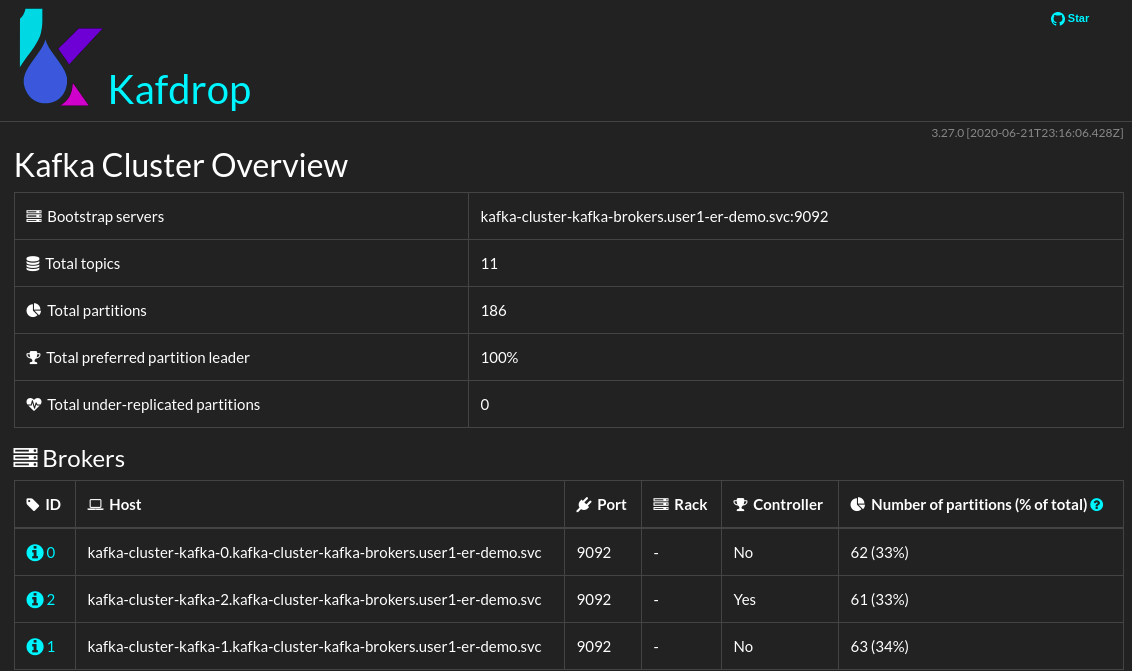Click the Controller value No for broker 1
1132x671 pixels.
[743, 646]
